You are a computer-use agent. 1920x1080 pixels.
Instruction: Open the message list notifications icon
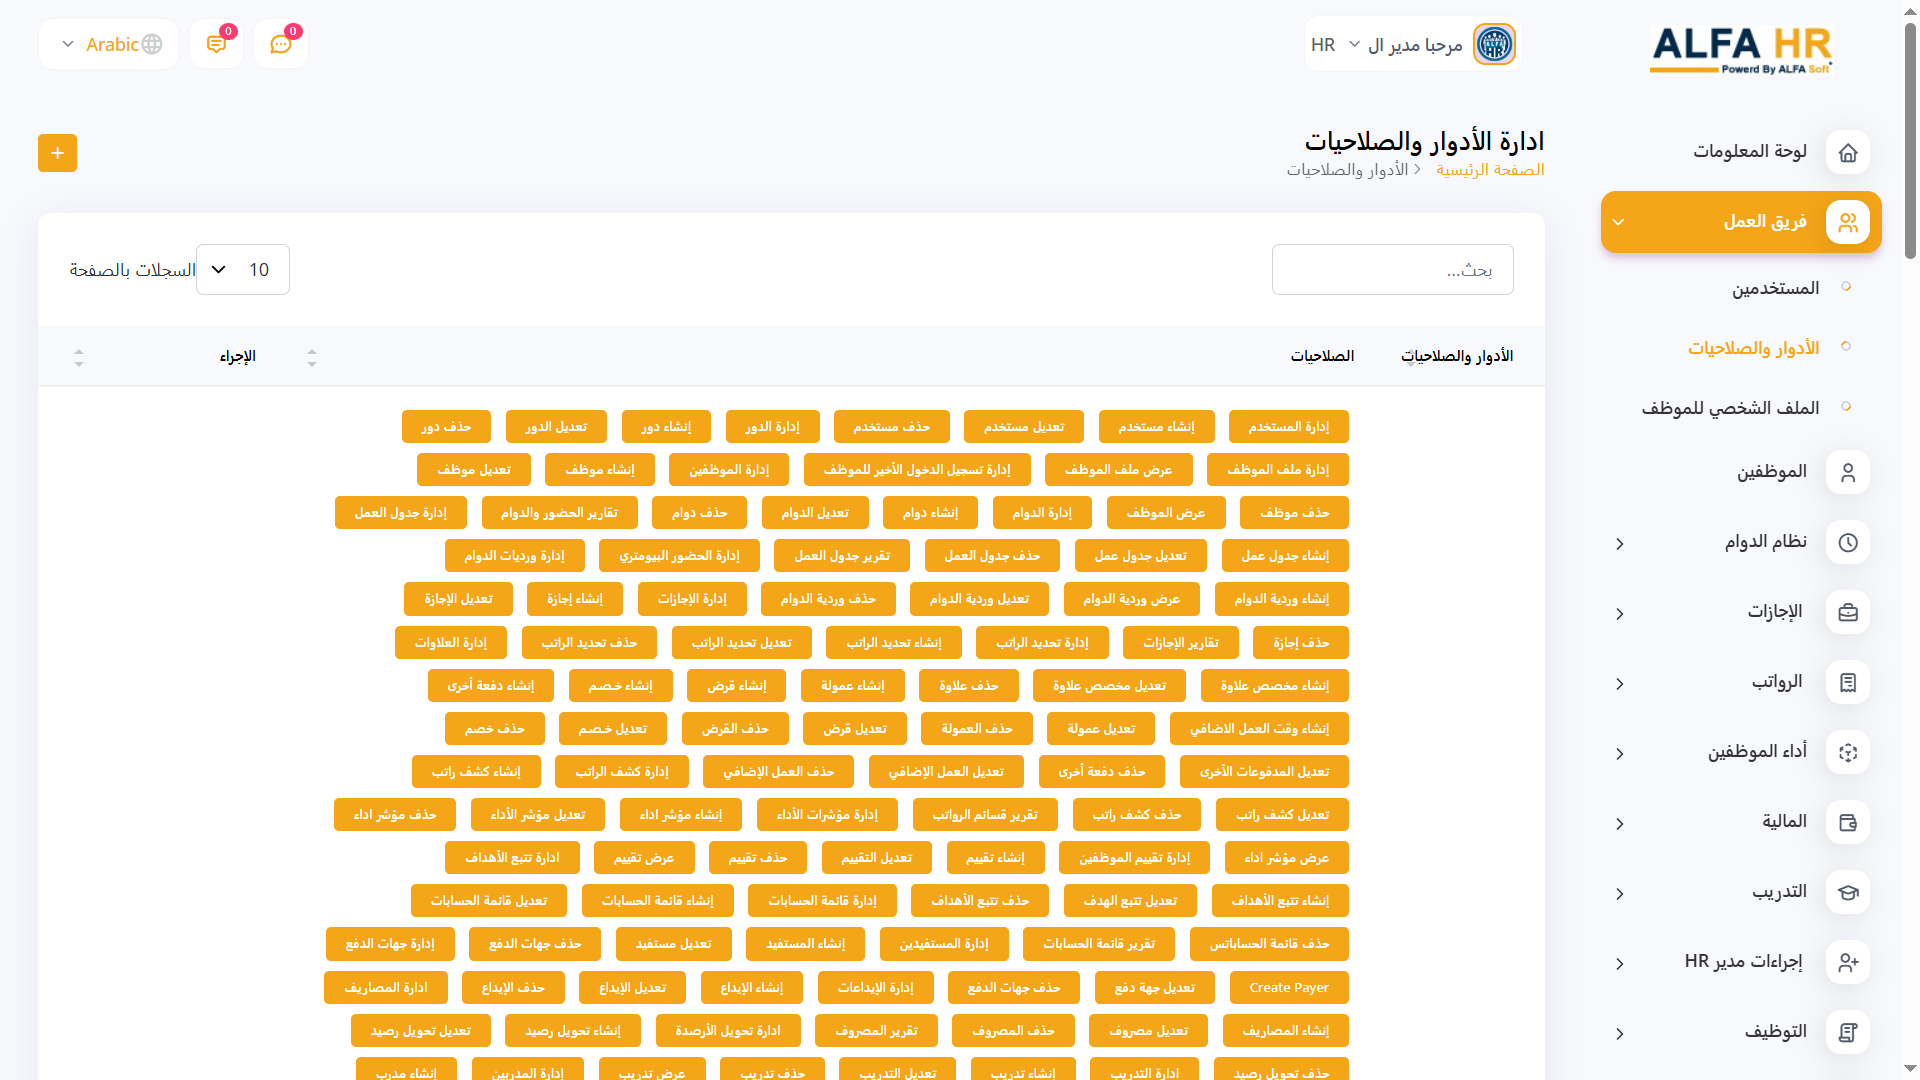coord(216,44)
